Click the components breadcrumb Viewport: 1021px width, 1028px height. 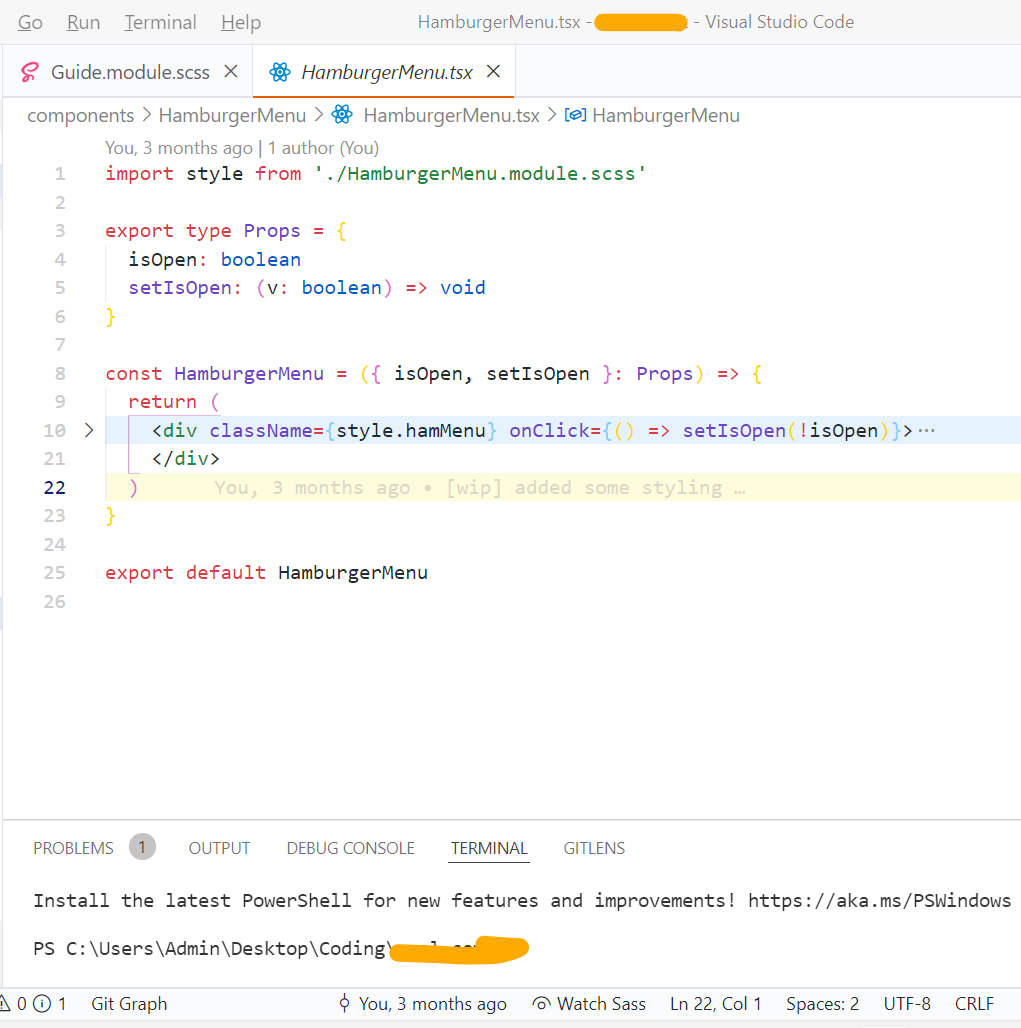81,115
